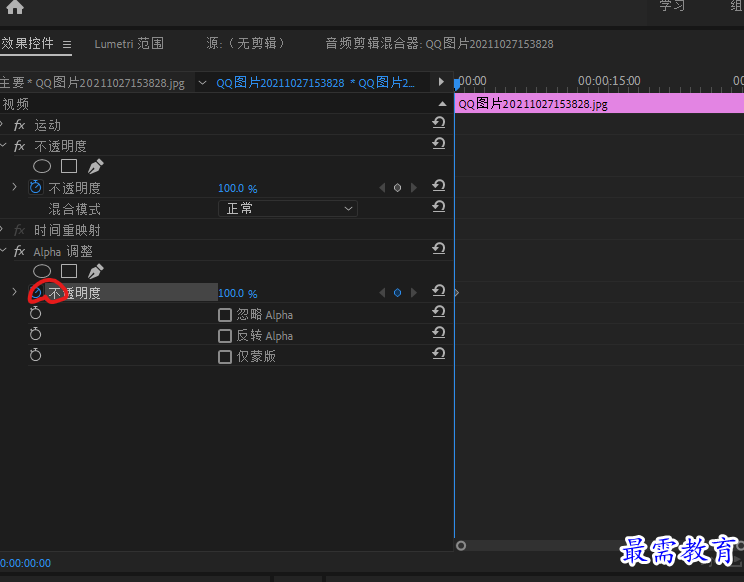Viewport: 744px width, 582px height.
Task: Reset the Alpha 调整 不透明度 parameter
Action: pyautogui.click(x=439, y=290)
